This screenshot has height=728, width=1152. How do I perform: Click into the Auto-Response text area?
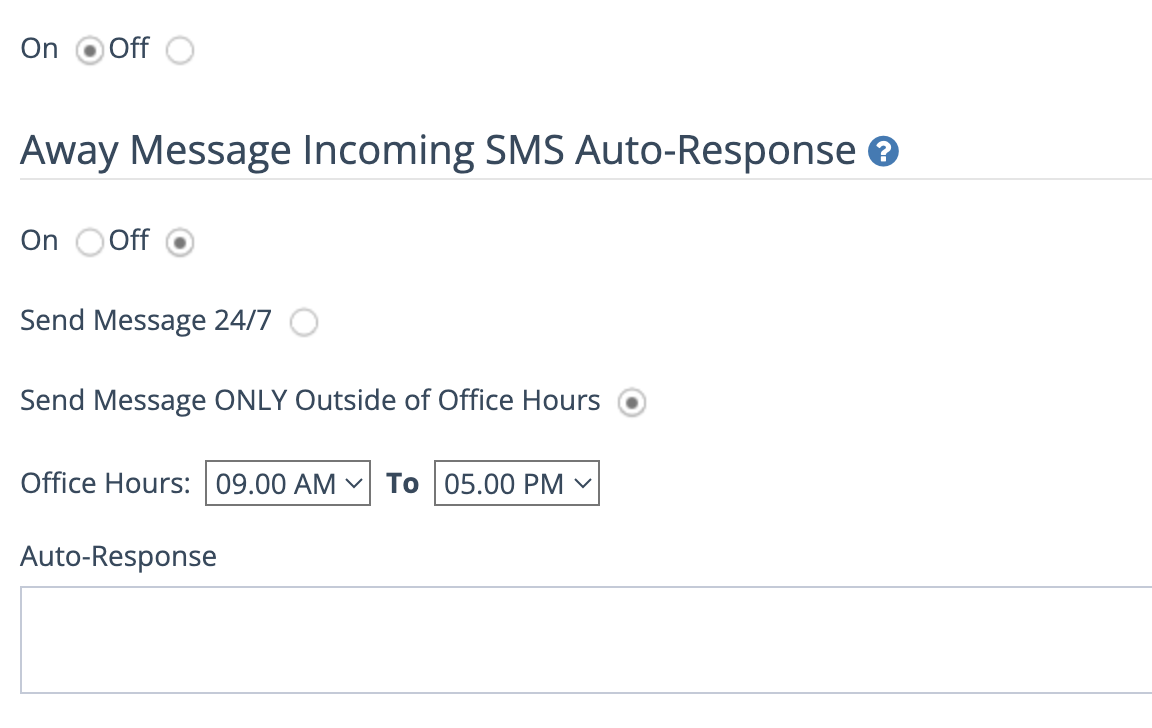pos(586,640)
